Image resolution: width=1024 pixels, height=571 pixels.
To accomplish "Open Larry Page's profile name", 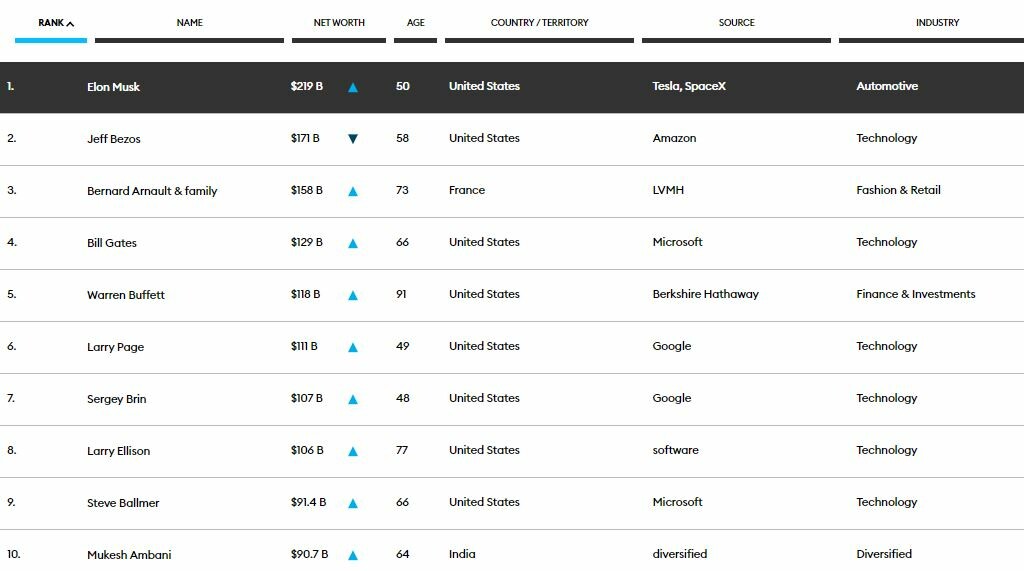I will click(116, 347).
